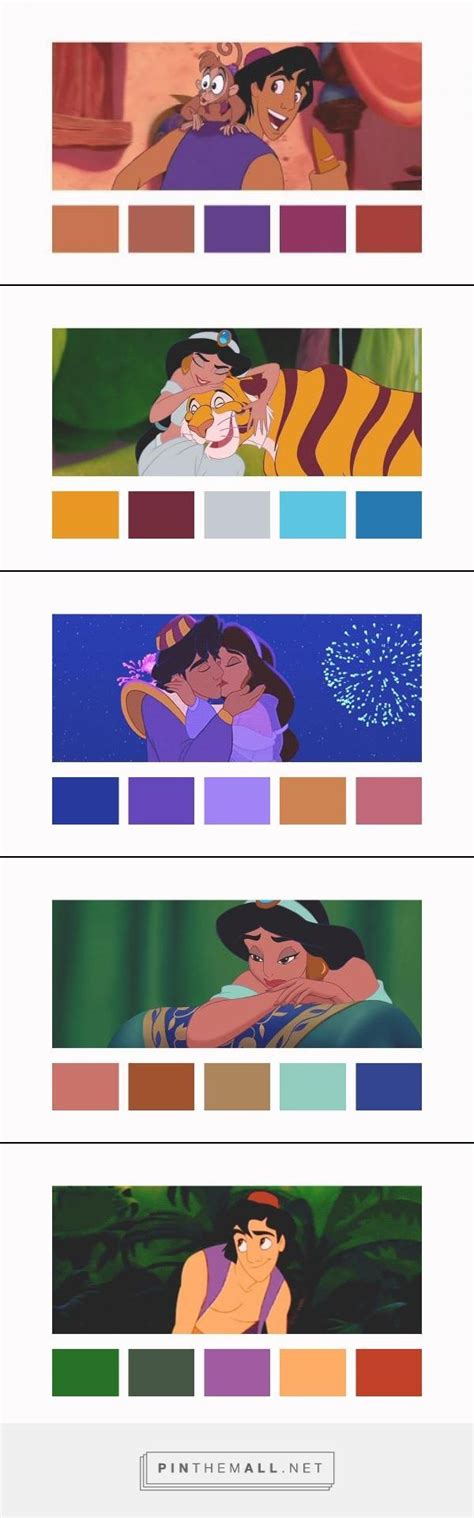
Task: Pick the sky blue swatch under Rajah image
Action: pyautogui.click(x=313, y=515)
